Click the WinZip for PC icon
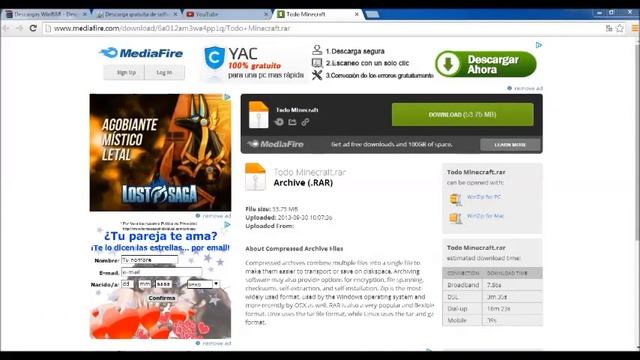The height and width of the screenshot is (360, 640). pyautogui.click(x=456, y=199)
